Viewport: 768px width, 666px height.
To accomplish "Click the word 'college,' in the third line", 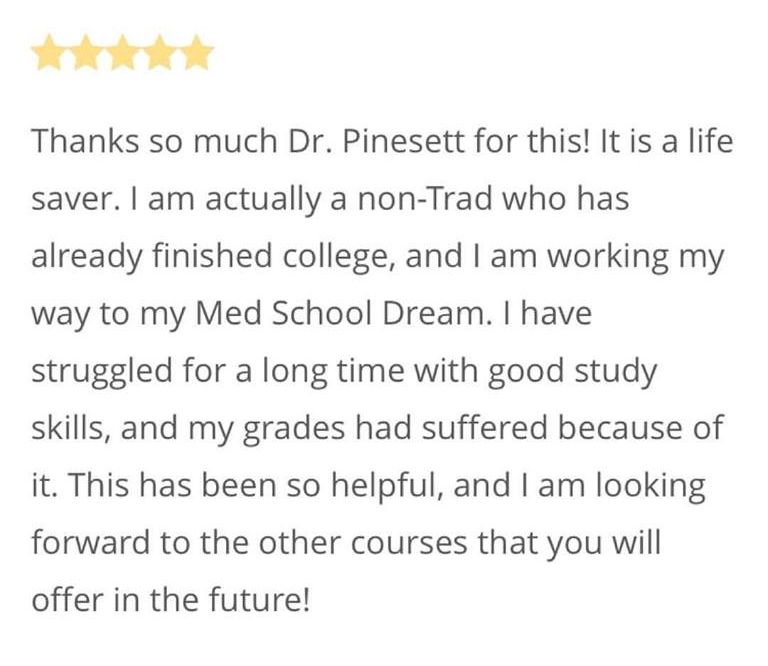I will pos(339,257).
